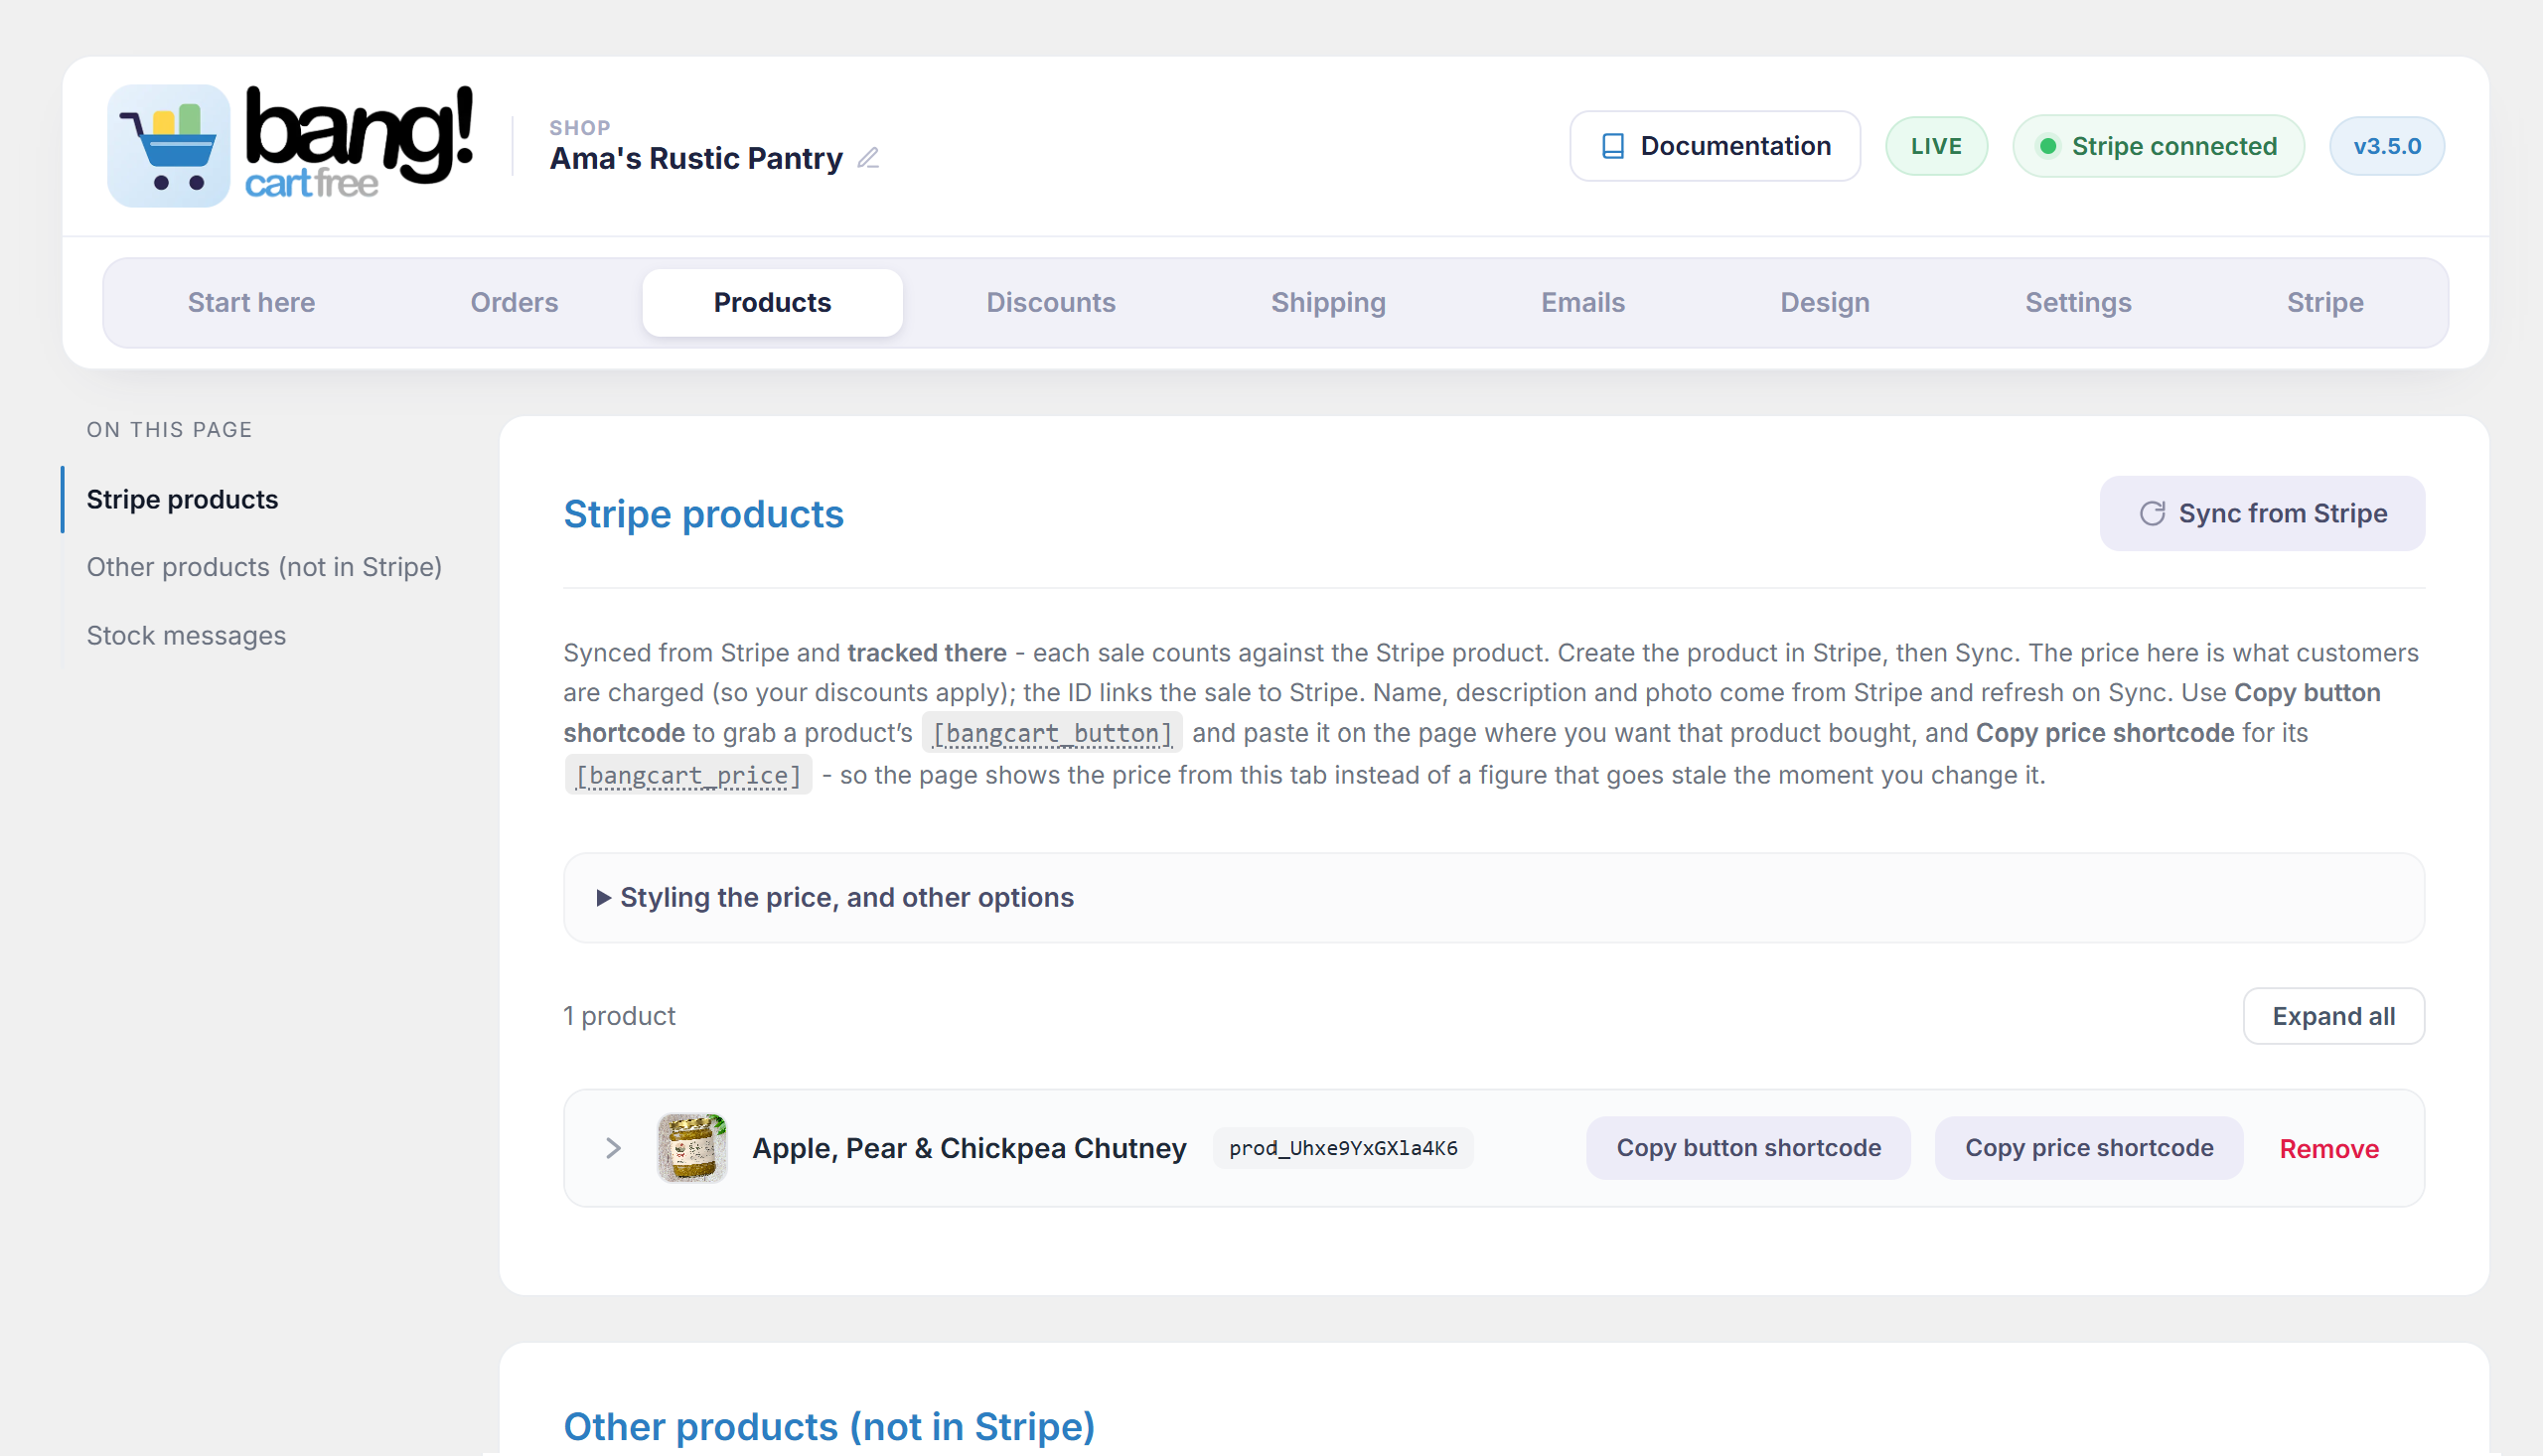Select the Products tab
Viewport: 2543px width, 1456px height.
(x=772, y=302)
